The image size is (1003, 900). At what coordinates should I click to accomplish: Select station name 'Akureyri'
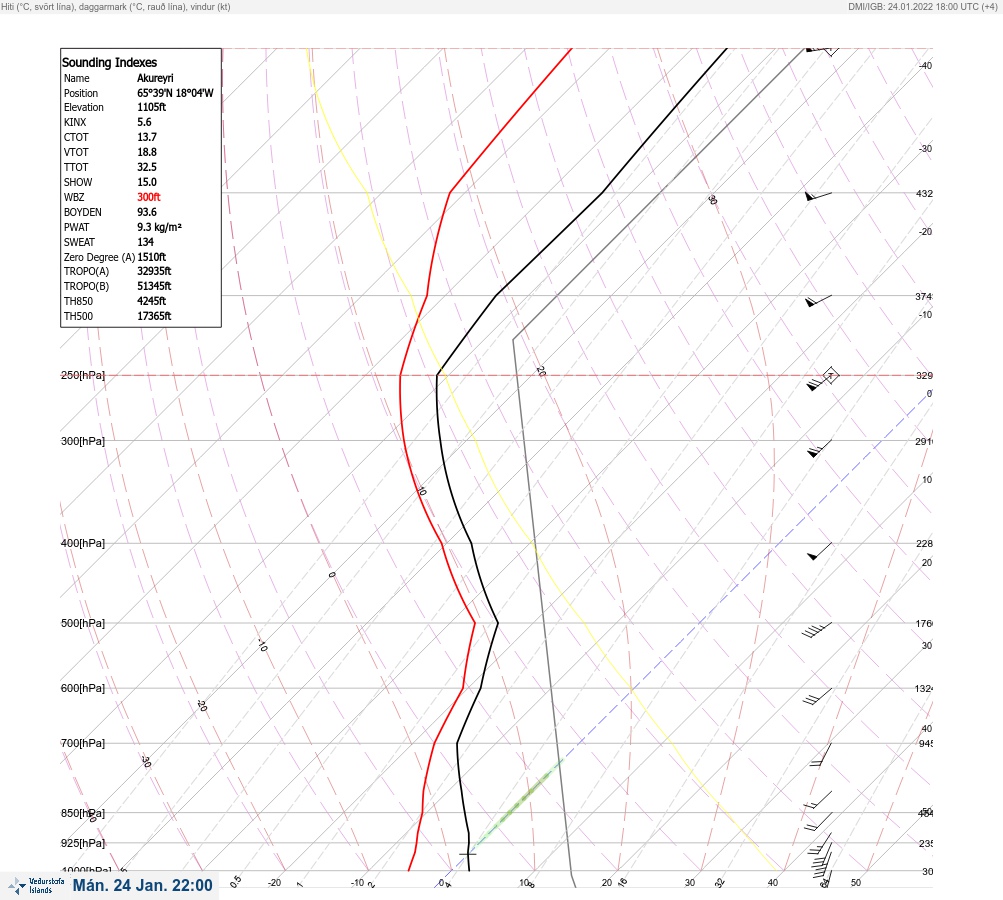155,78
